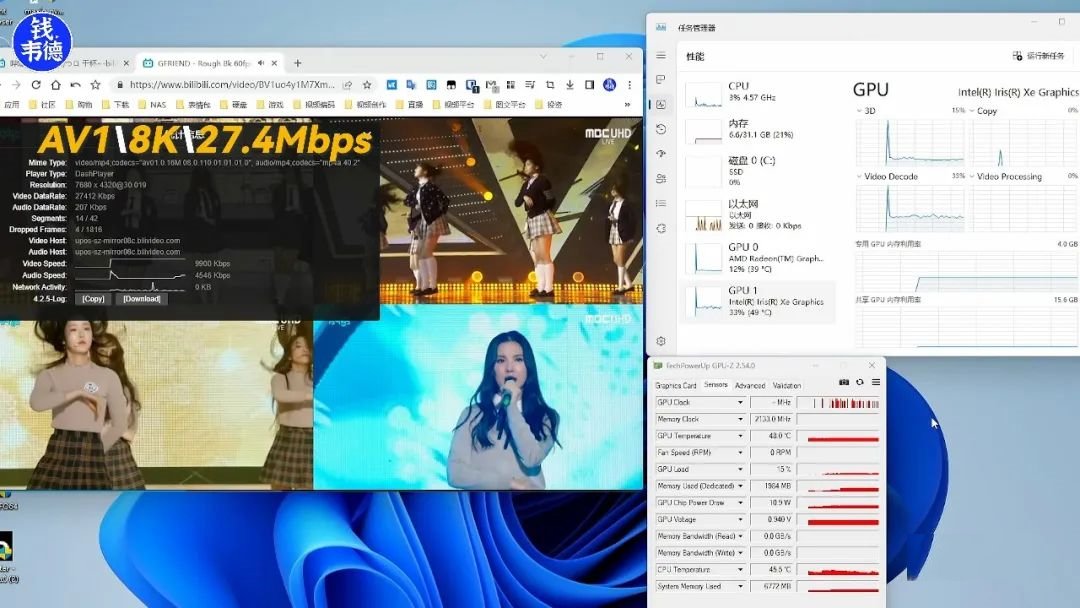The width and height of the screenshot is (1080, 608).
Task: Open the GPU Temperature sensor dropdown
Action: pyautogui.click(x=740, y=436)
